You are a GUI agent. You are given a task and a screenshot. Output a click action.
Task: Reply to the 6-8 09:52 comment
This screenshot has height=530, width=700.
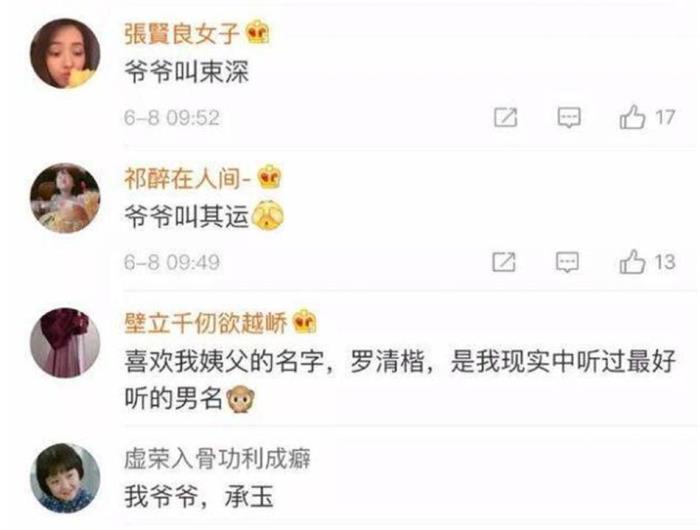click(569, 117)
